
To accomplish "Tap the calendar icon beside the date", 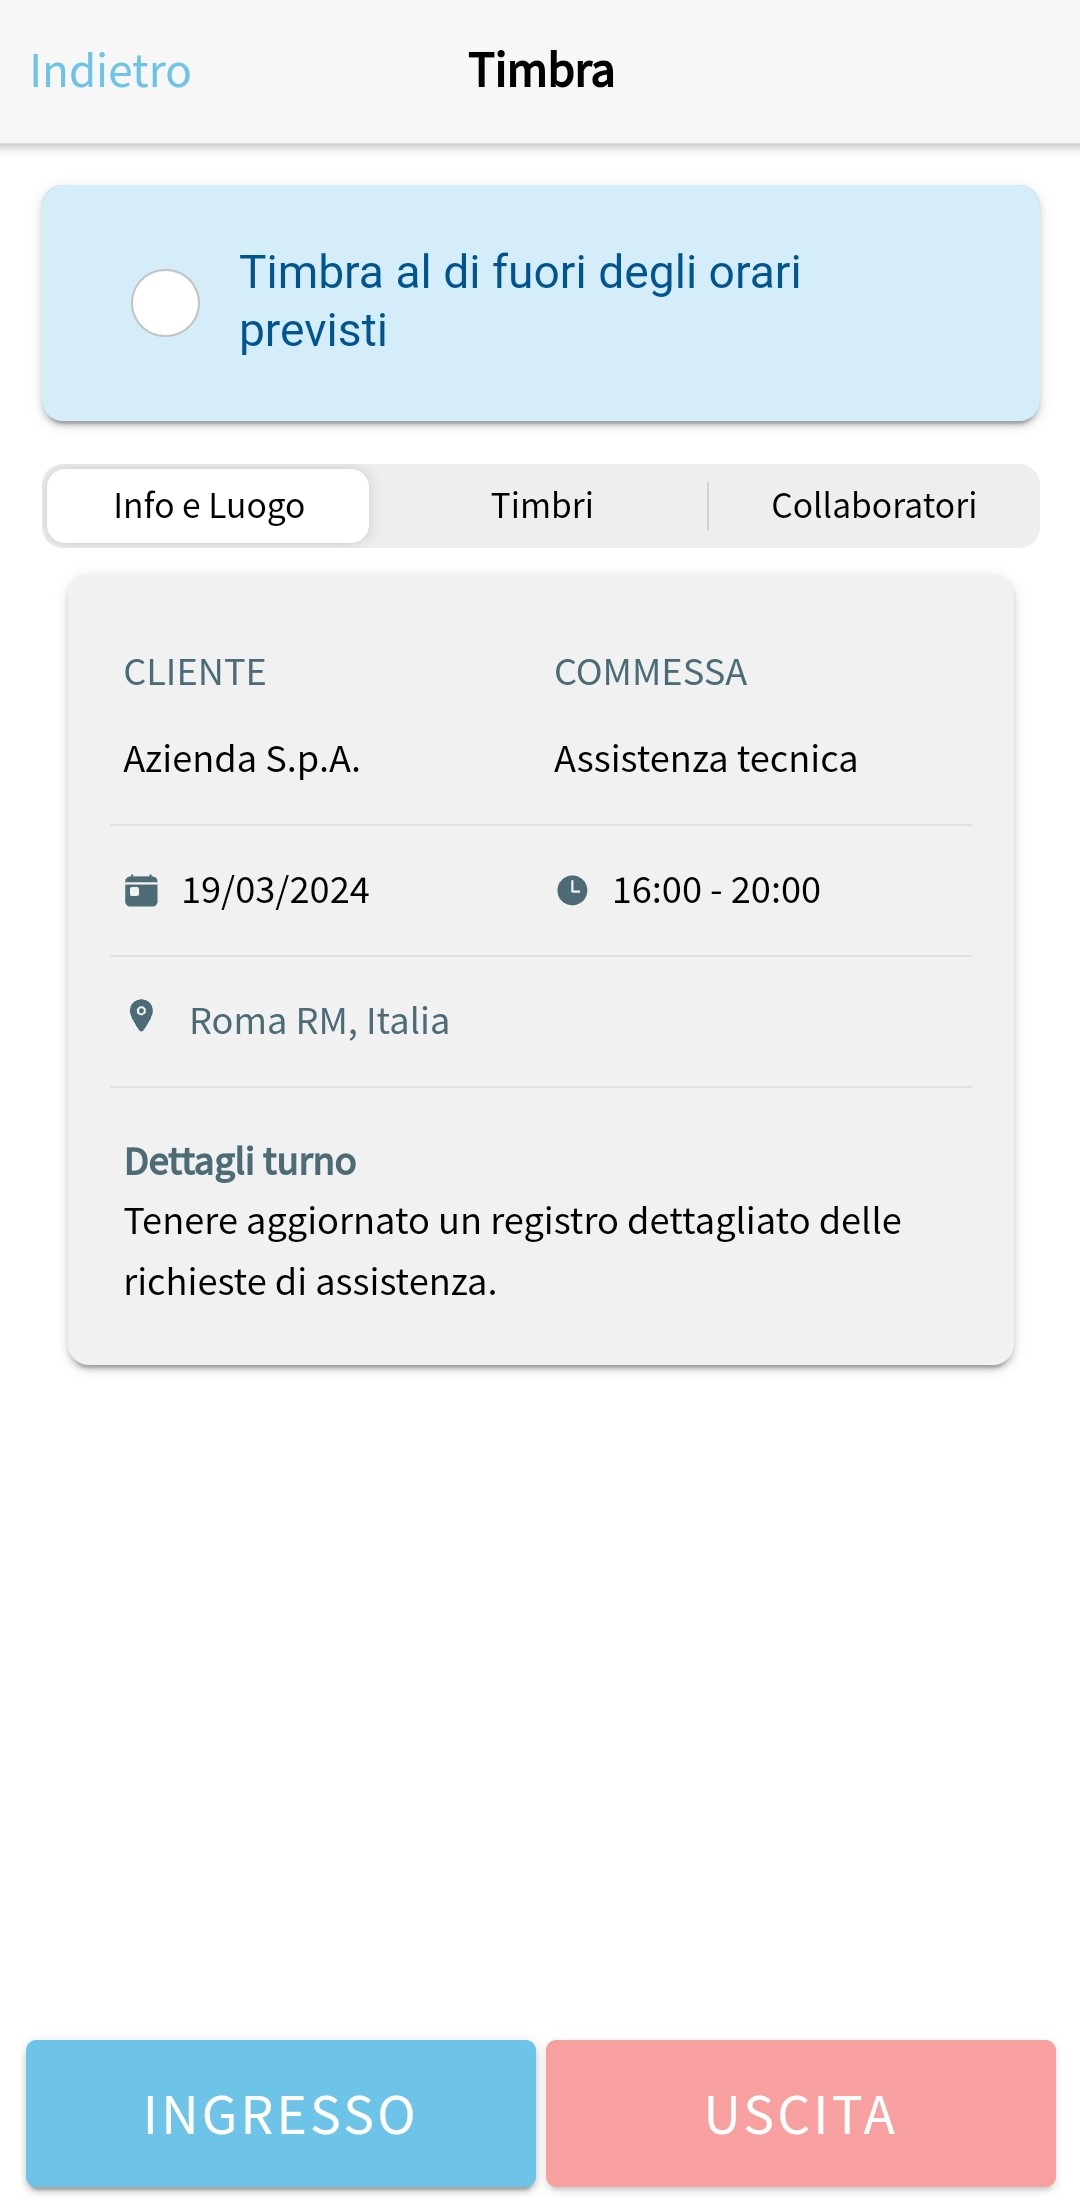I will (141, 890).
